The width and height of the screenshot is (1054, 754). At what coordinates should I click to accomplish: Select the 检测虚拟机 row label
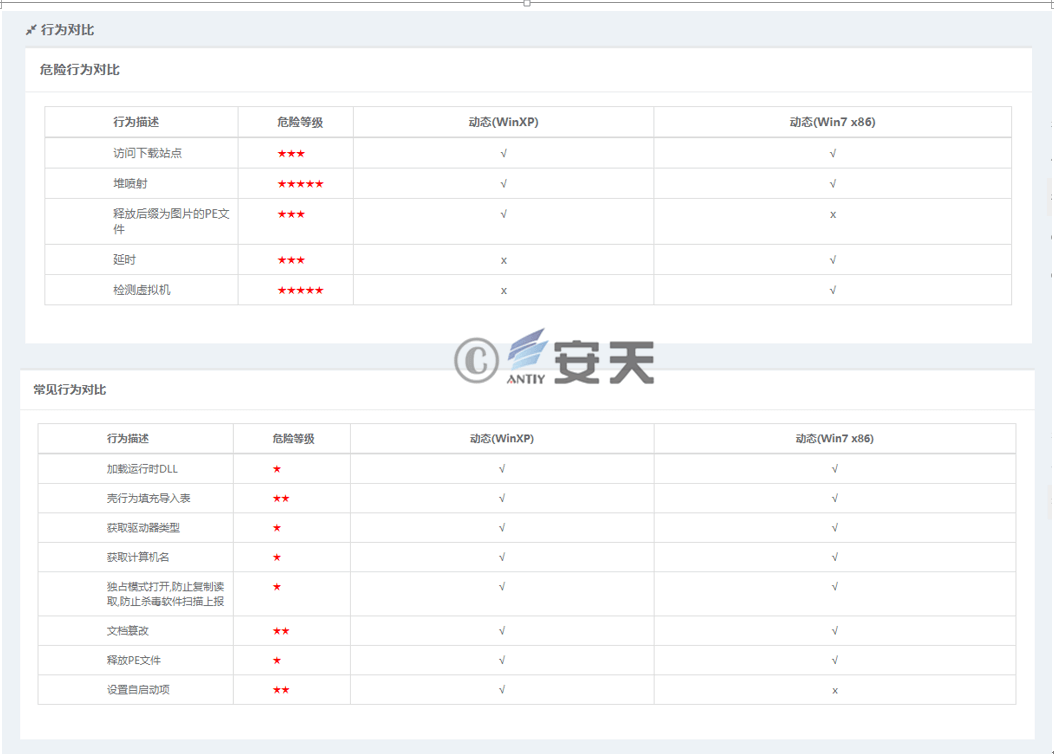pos(142,290)
